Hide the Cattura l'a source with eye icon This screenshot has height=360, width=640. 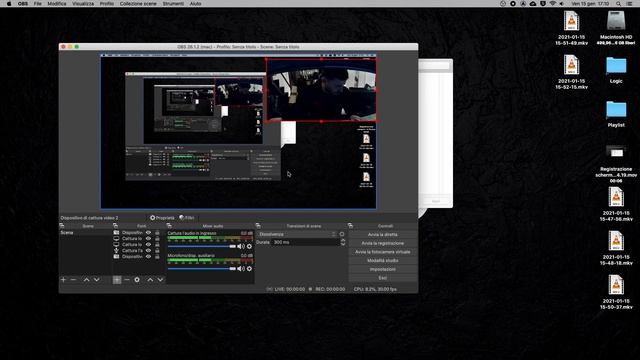tap(149, 251)
